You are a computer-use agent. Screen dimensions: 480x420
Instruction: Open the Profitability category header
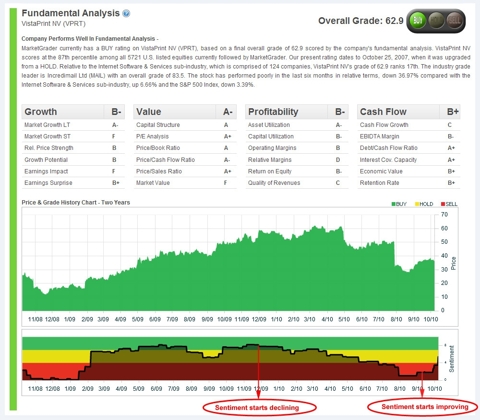(x=297, y=112)
